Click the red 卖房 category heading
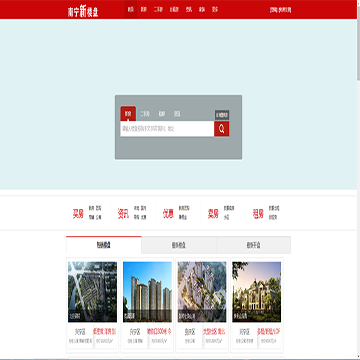This screenshot has height=360, width=360. pyautogui.click(x=213, y=213)
